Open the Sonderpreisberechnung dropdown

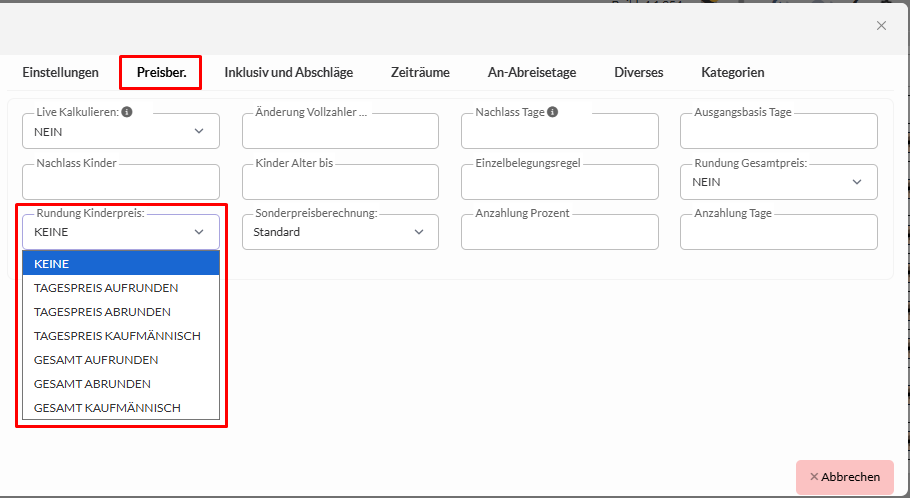339,232
